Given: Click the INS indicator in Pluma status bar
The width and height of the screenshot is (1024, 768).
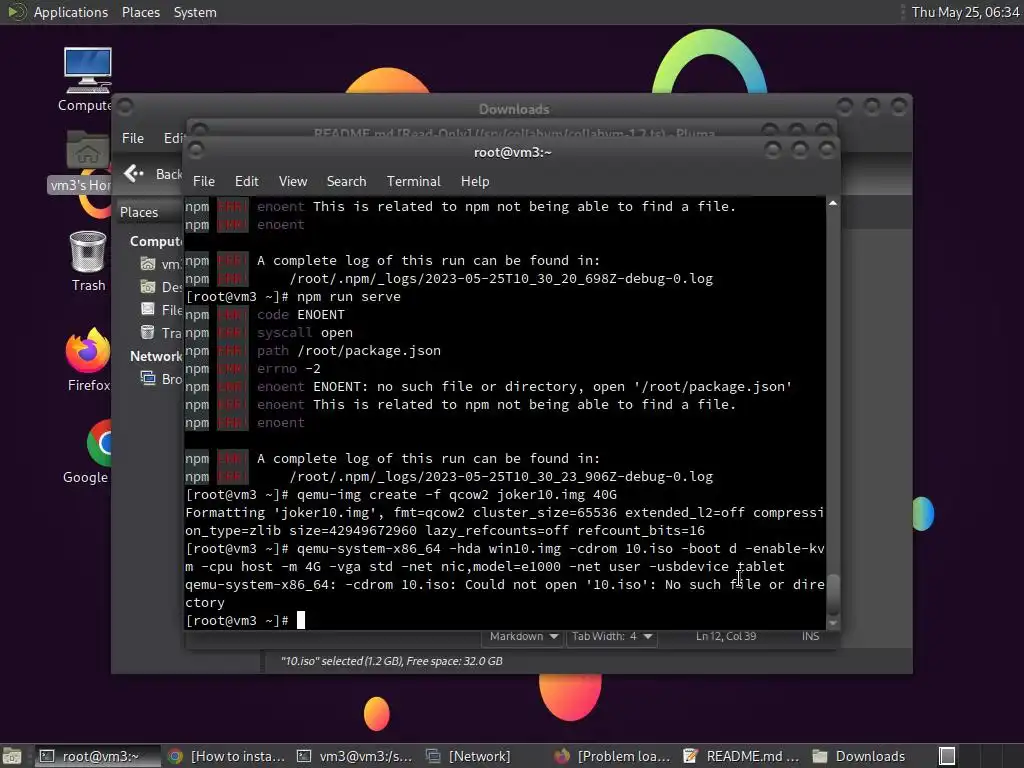Looking at the screenshot, I should click(810, 636).
